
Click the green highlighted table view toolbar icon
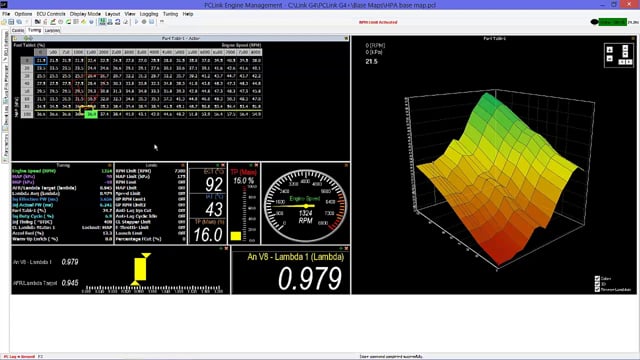102,22
